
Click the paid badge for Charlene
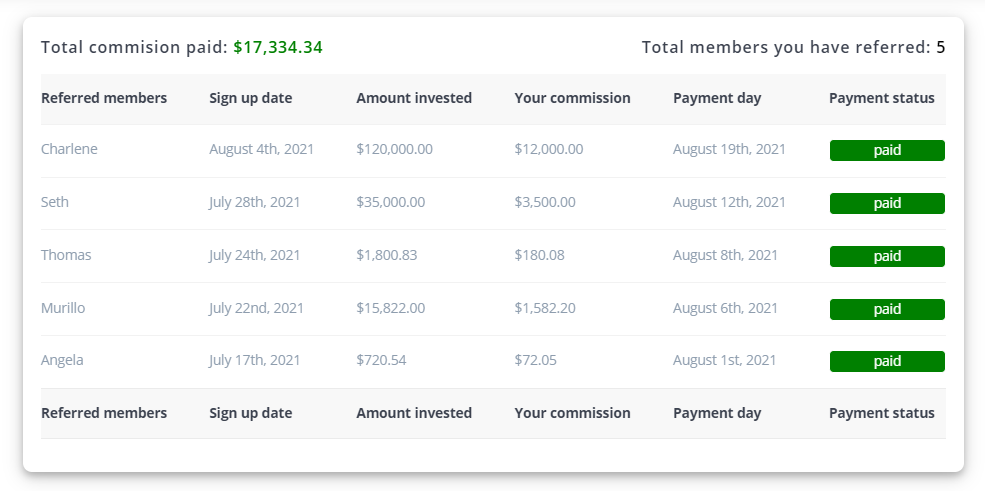[x=887, y=151]
